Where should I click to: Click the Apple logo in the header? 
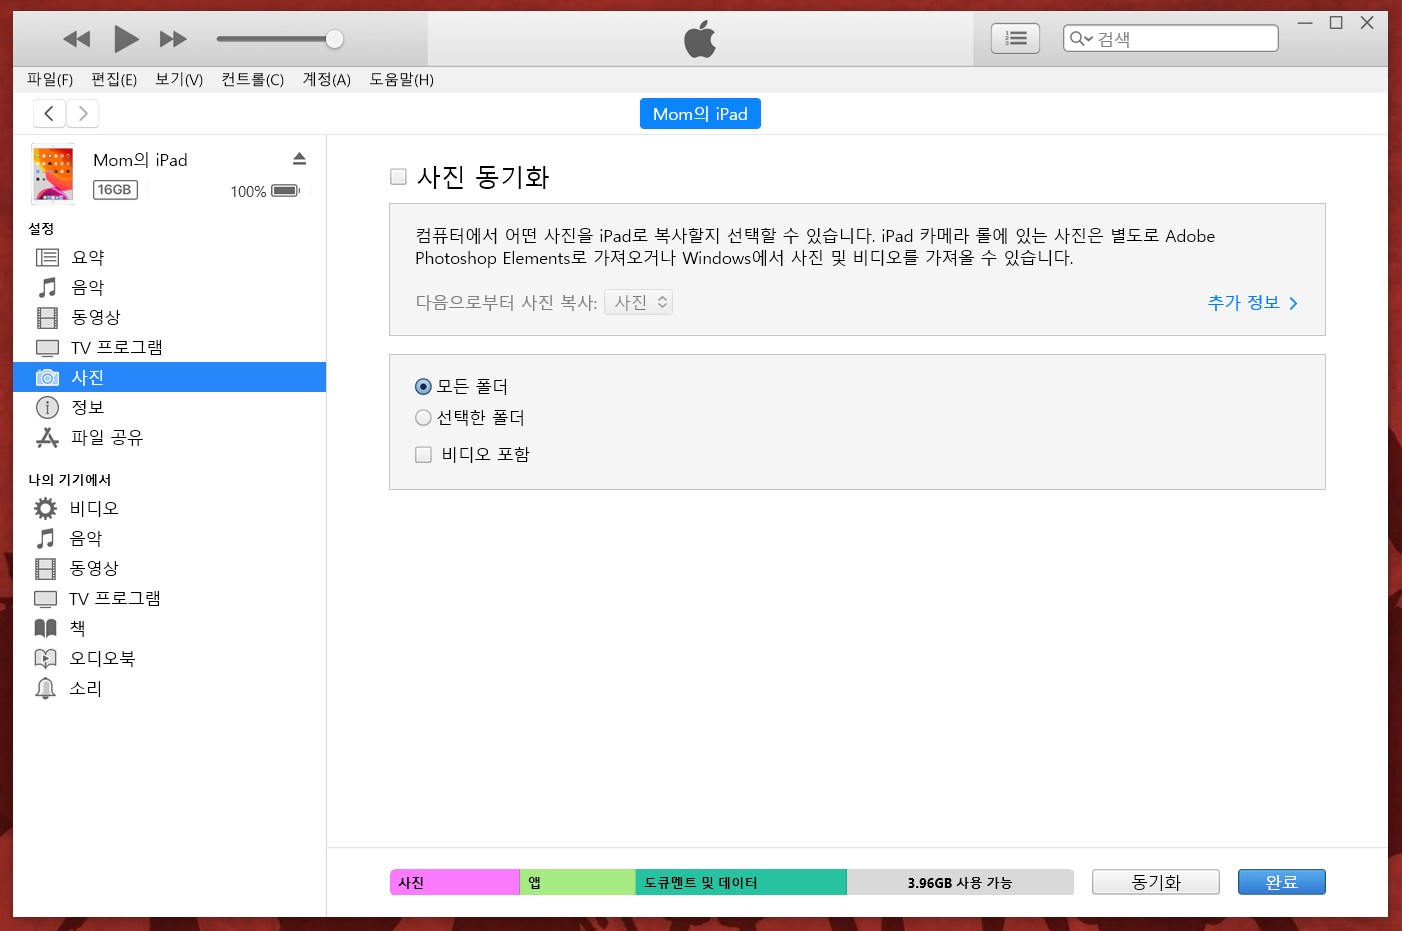point(700,39)
